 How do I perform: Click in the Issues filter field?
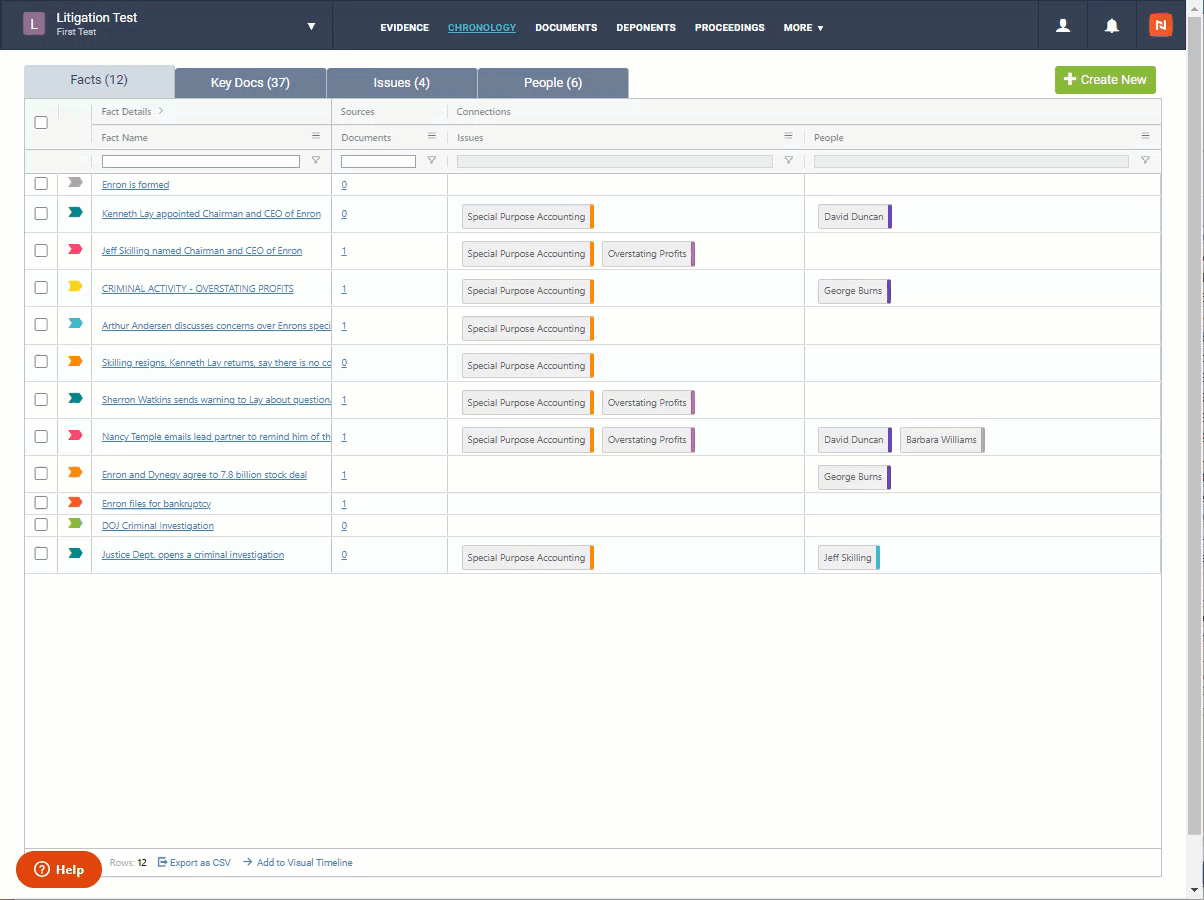(x=615, y=161)
